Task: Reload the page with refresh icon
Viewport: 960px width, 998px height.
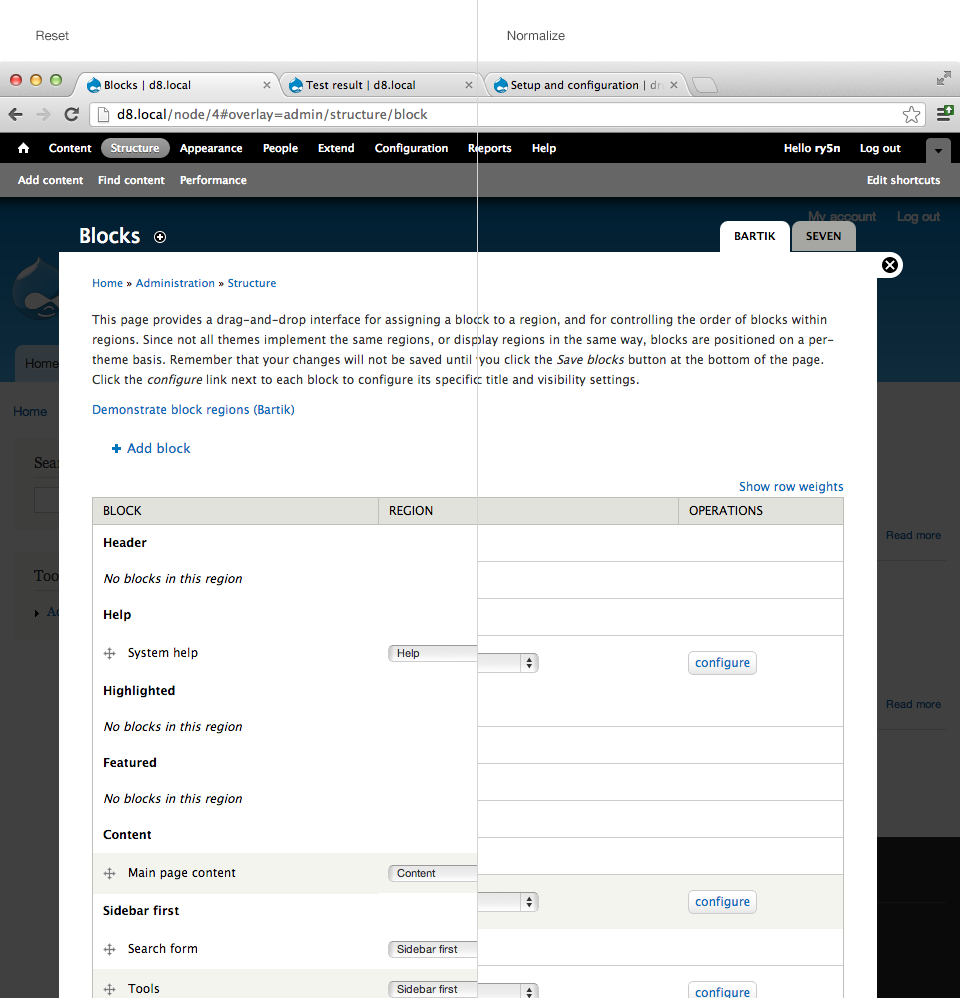Action: (x=71, y=115)
